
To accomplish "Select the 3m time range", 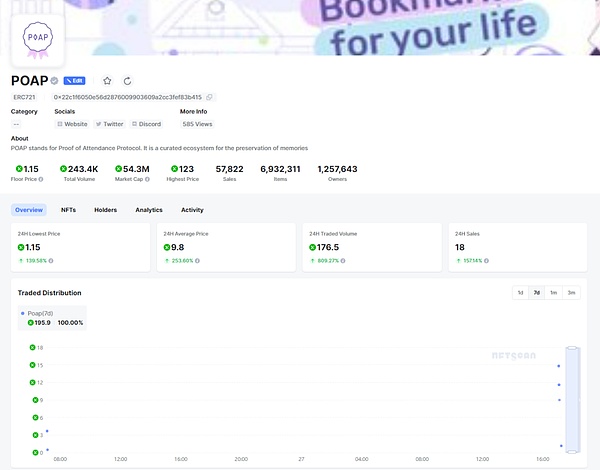I will click(x=571, y=292).
